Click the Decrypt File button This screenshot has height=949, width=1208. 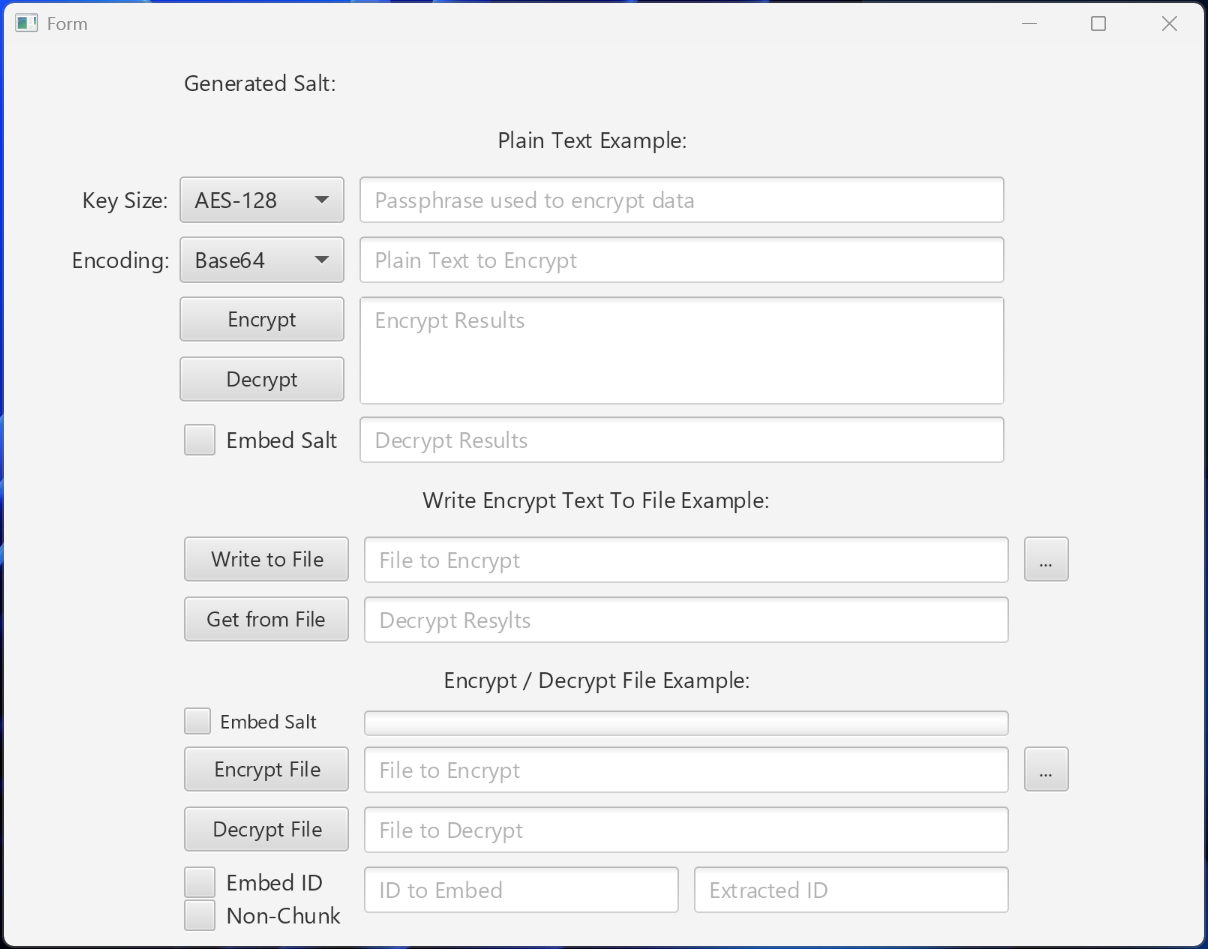266,830
